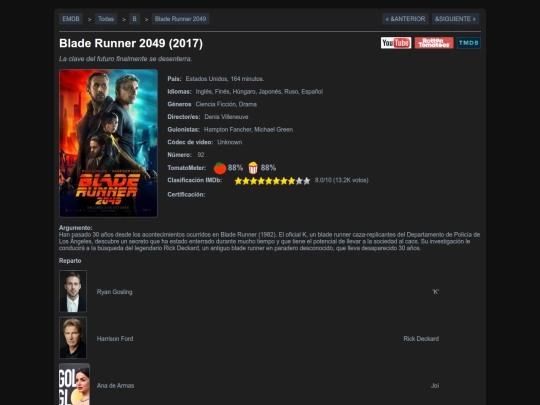
Task: Select the Ana de Armas cast name
Action: [115, 385]
